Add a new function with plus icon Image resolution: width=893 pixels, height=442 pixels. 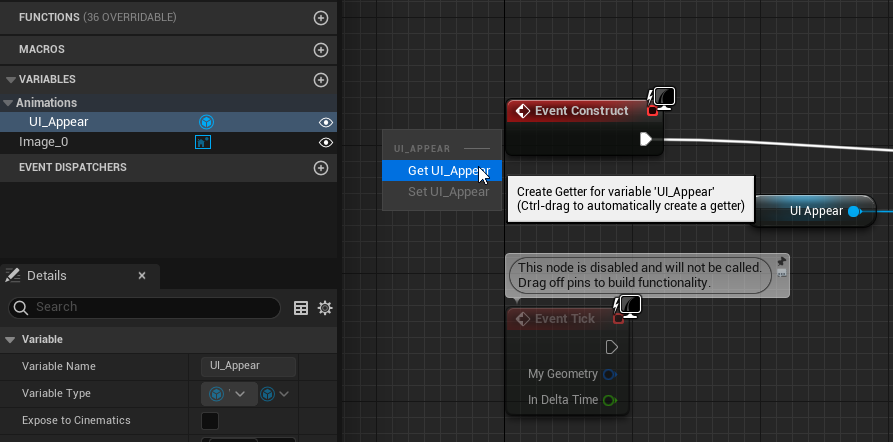click(321, 18)
